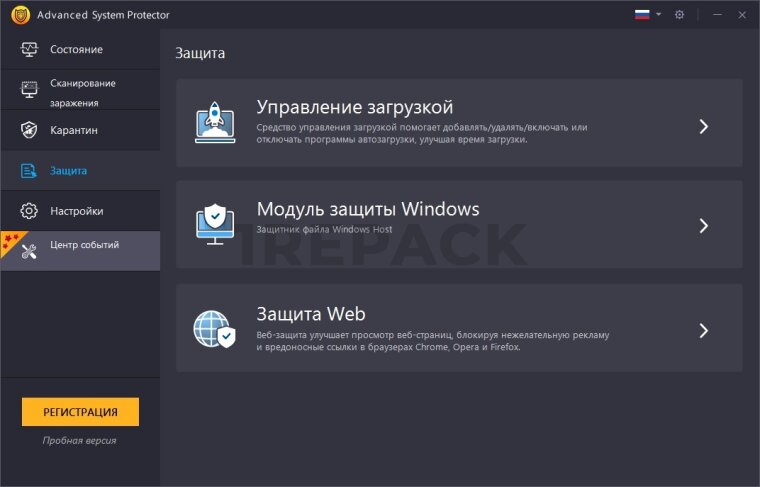Click the Центр событий tools icon

click(x=29, y=250)
